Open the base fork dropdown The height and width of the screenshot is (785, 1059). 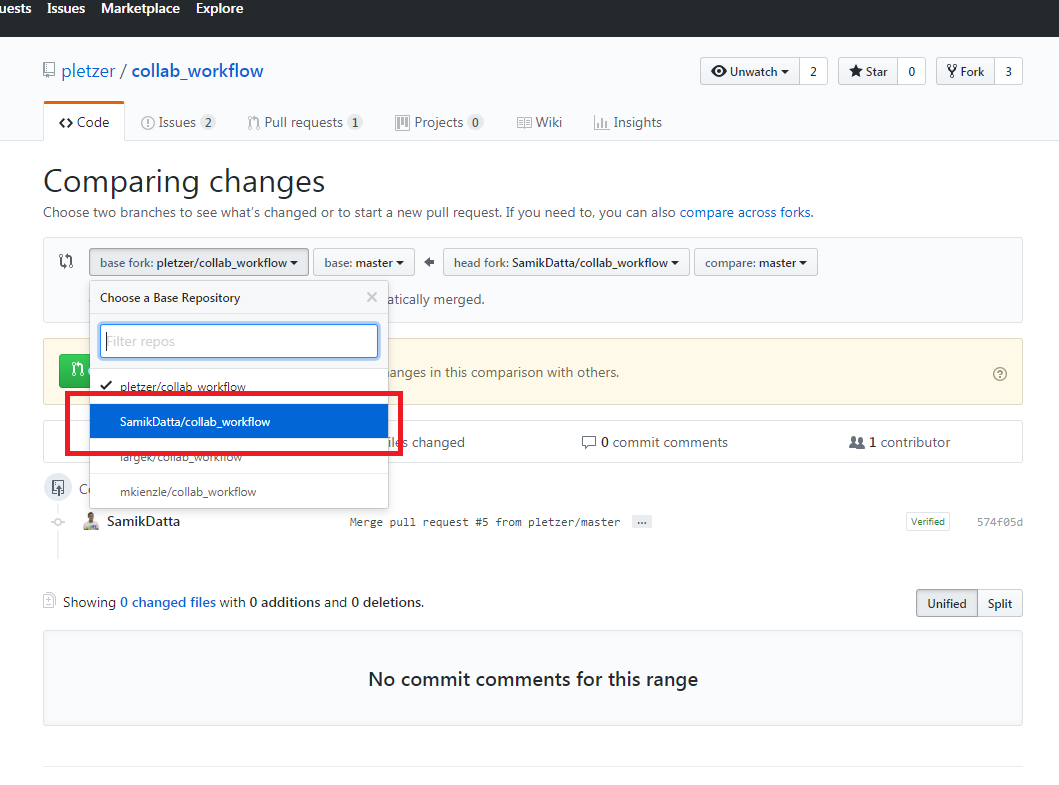click(199, 262)
